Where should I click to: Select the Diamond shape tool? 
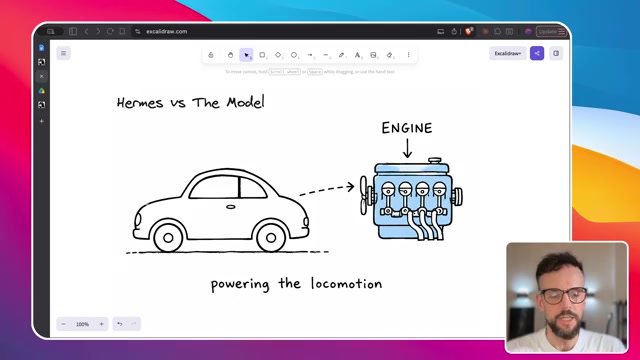pos(278,55)
